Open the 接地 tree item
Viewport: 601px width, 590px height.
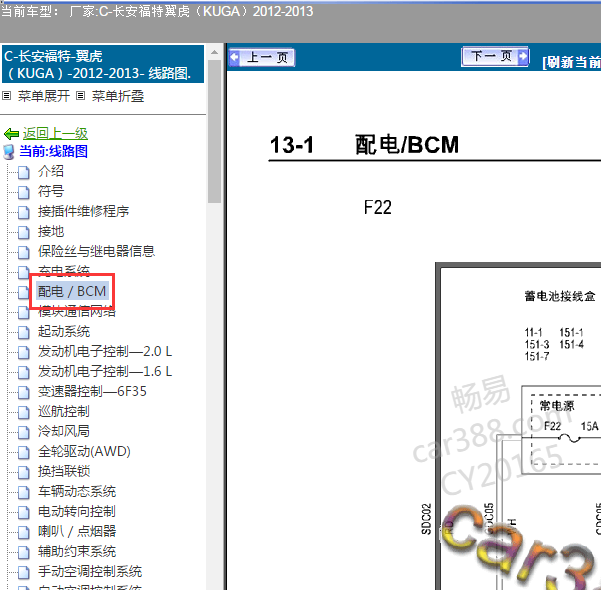(51, 231)
